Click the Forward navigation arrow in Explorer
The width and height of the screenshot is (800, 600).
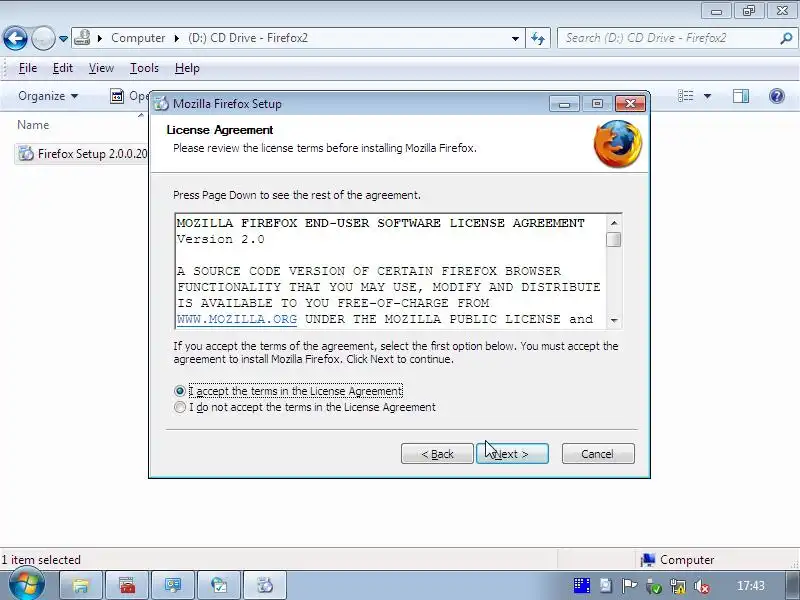pos(43,38)
